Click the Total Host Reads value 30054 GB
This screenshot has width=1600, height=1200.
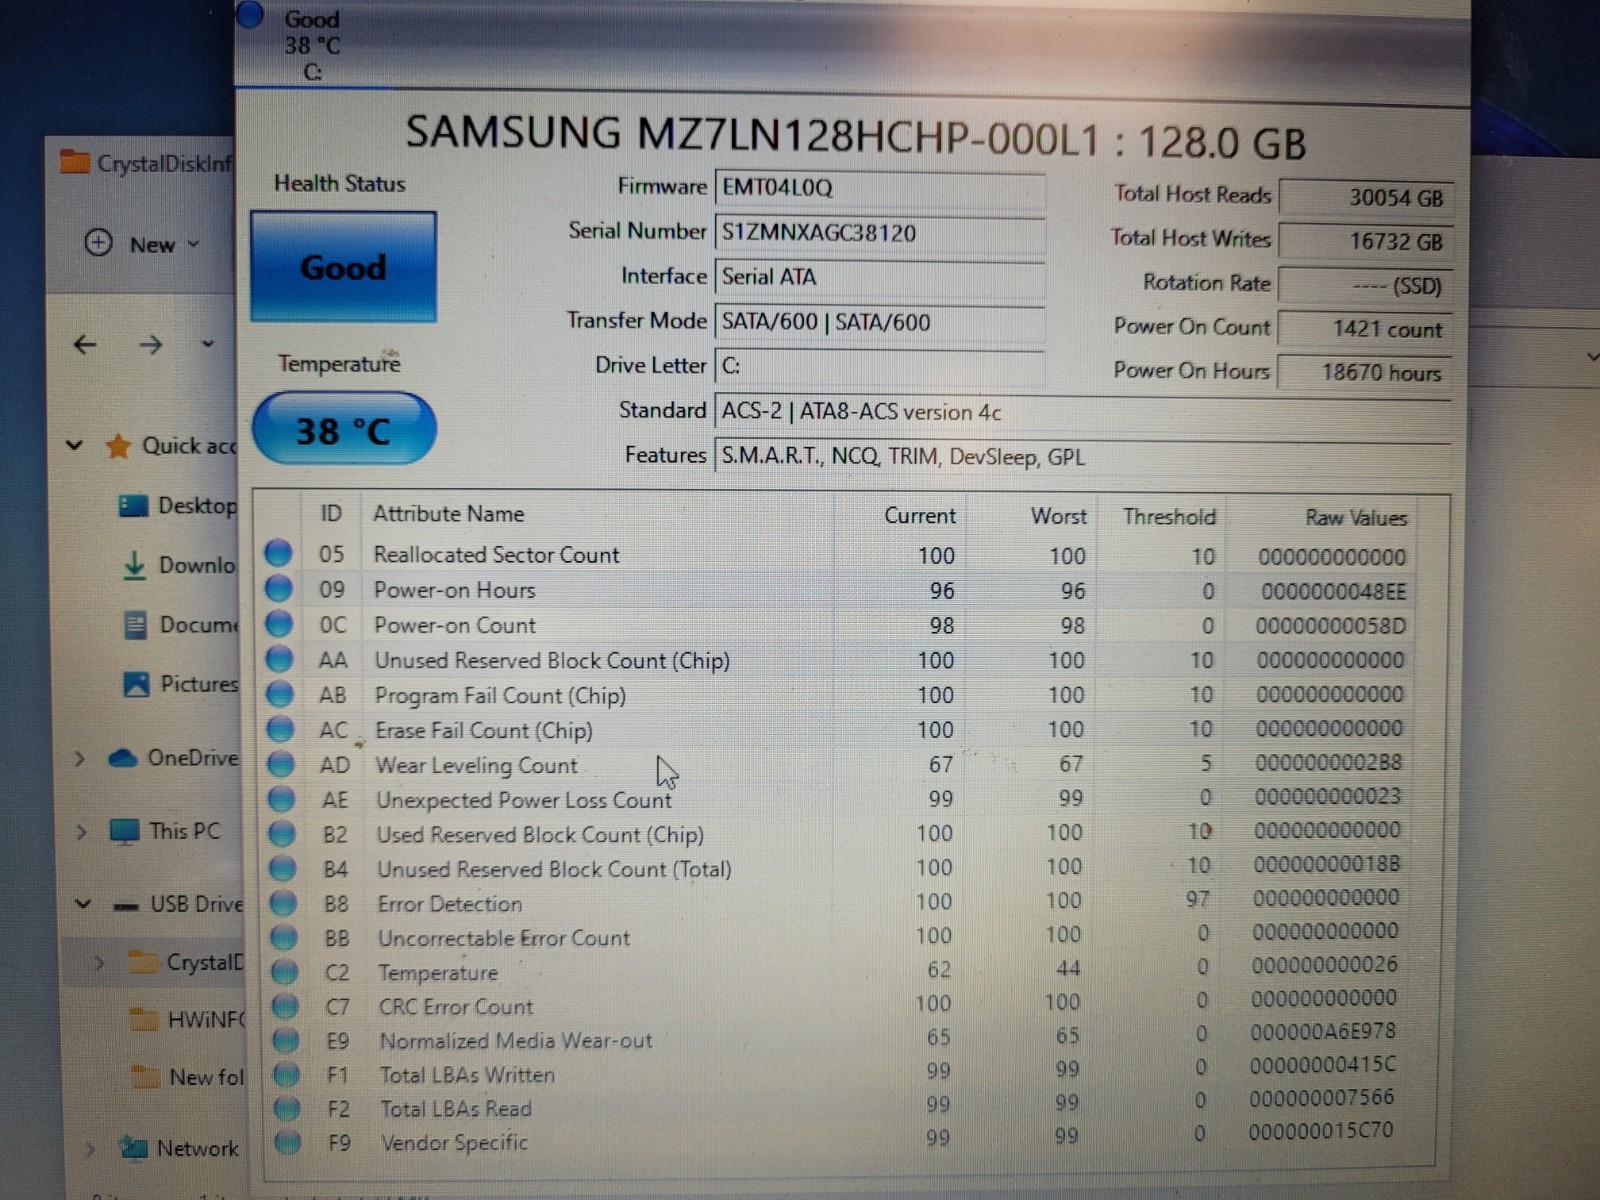pyautogui.click(x=1366, y=197)
